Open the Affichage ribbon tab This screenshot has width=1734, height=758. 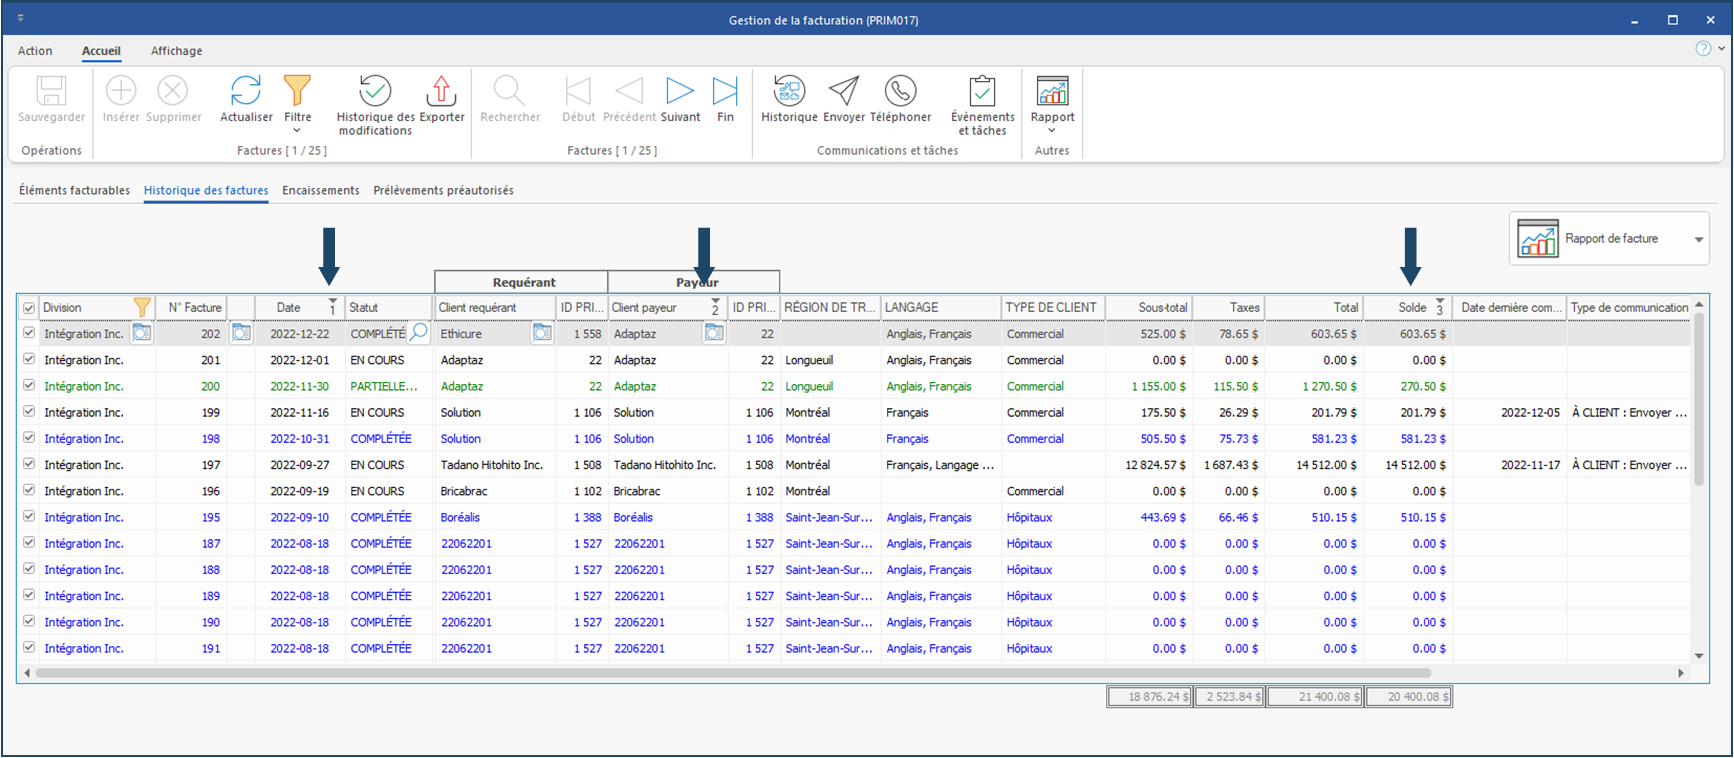(176, 51)
